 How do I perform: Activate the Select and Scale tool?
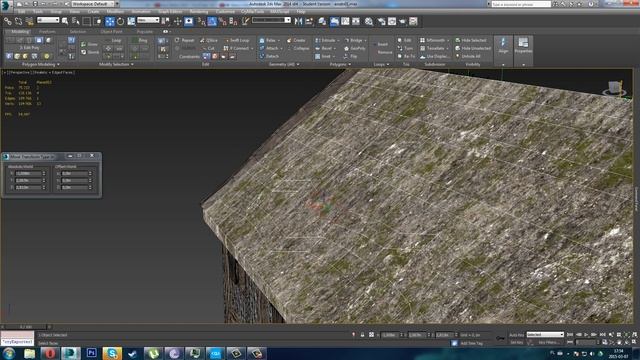click(x=131, y=21)
